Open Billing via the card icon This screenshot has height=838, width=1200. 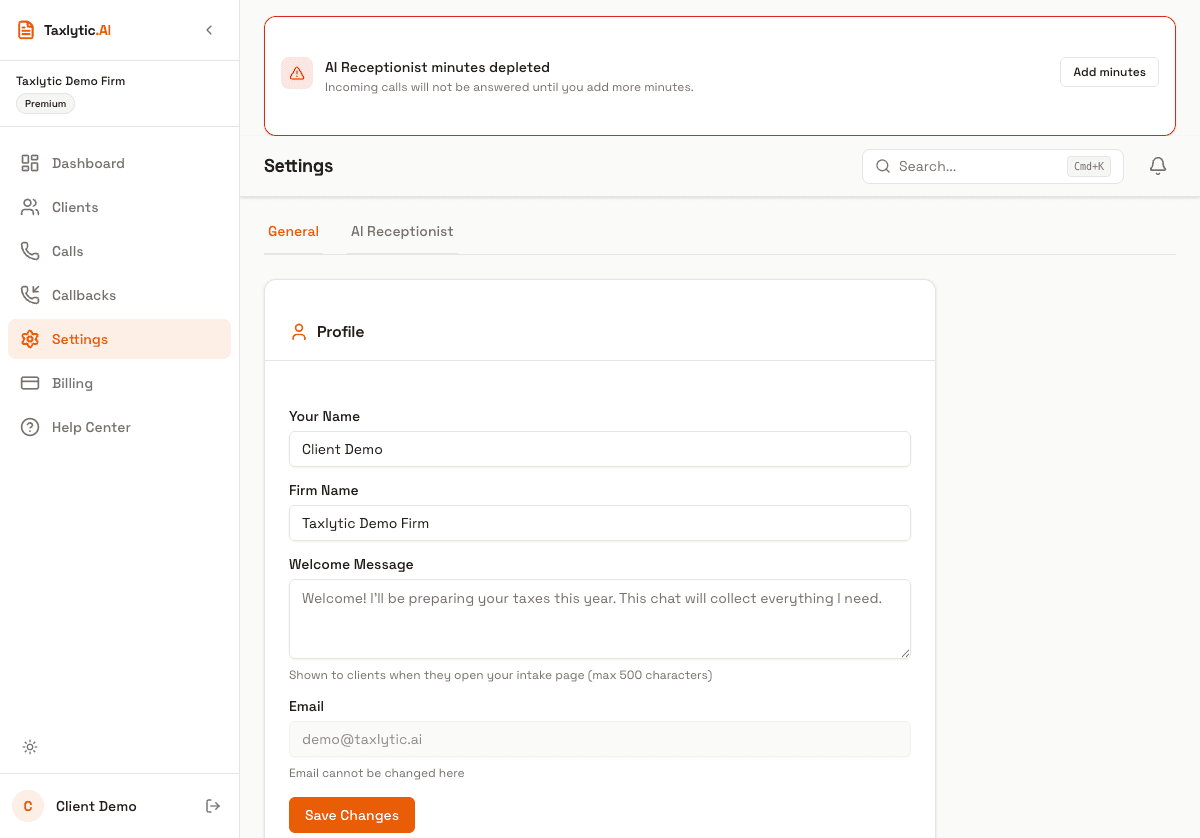30,383
